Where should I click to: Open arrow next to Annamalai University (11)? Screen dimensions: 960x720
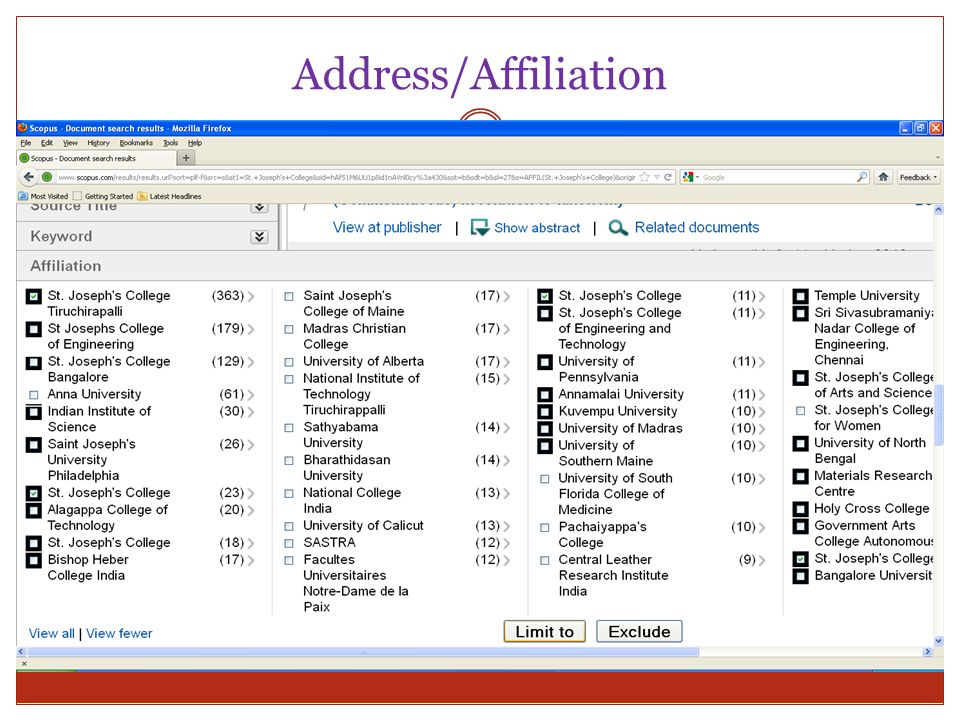[761, 395]
